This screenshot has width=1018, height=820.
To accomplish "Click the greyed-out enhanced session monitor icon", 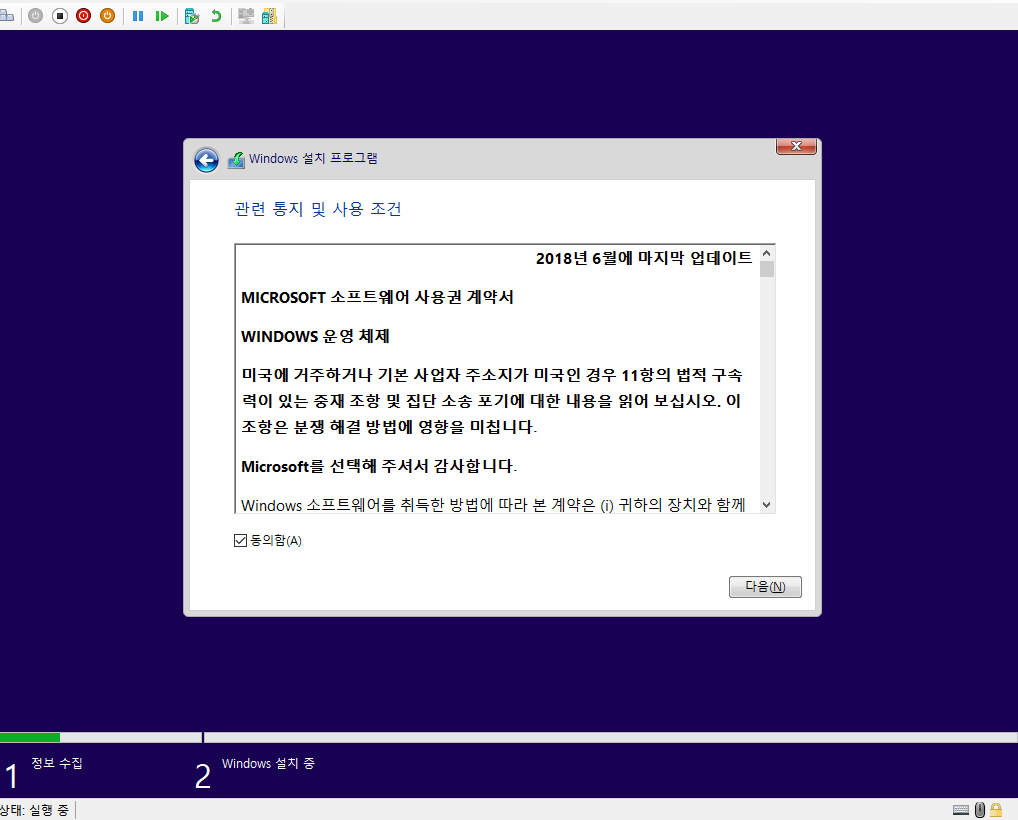I will [x=246, y=16].
